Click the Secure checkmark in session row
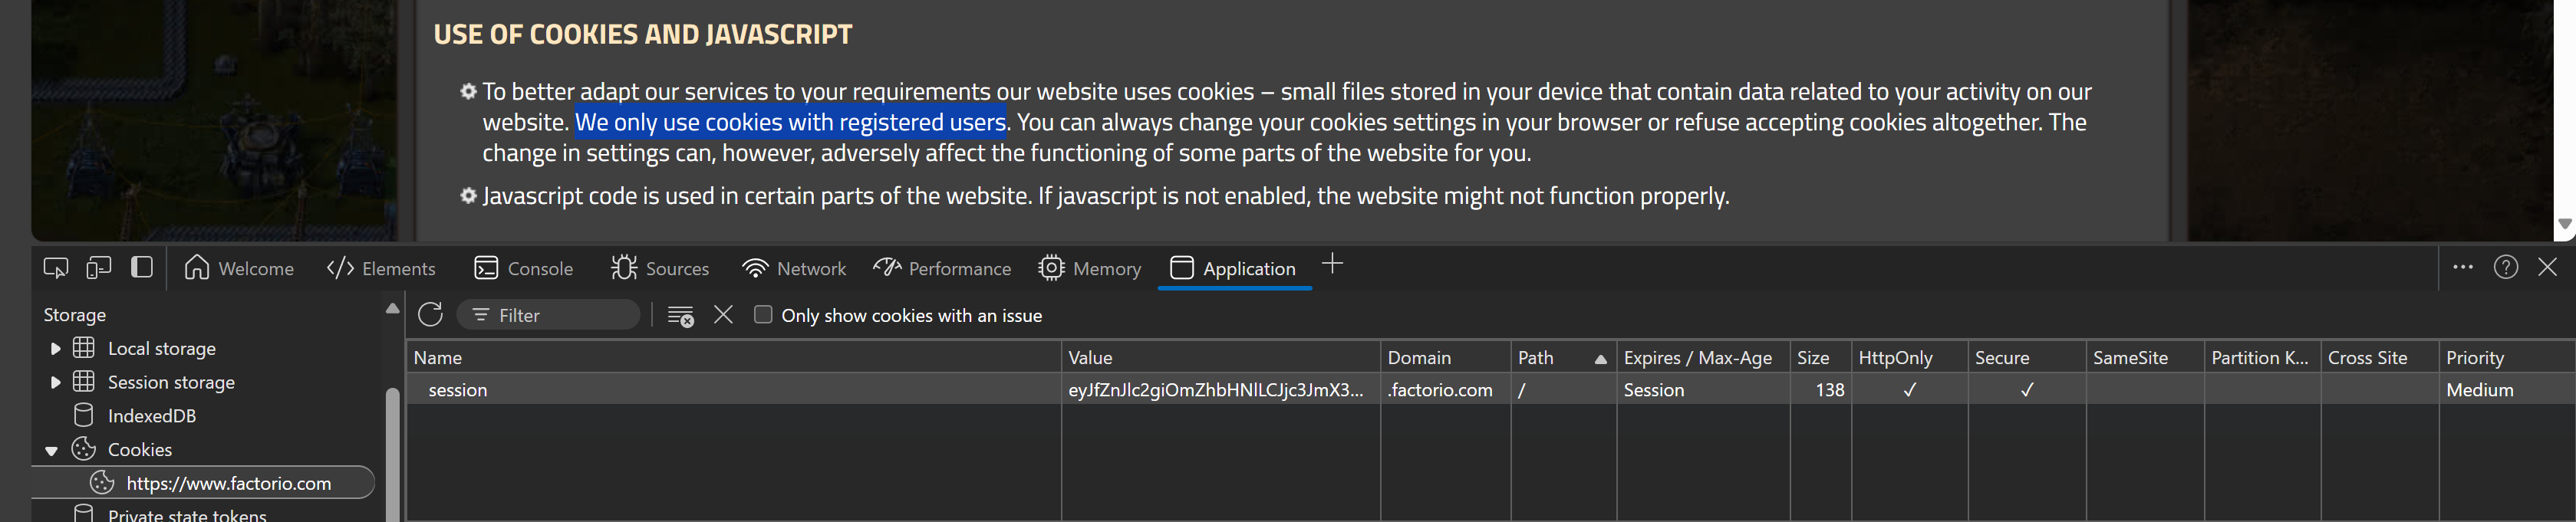Image resolution: width=2576 pixels, height=522 pixels. click(x=2026, y=390)
